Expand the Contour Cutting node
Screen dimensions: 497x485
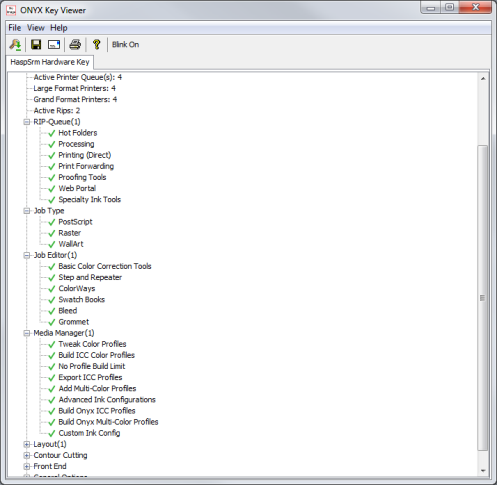pyautogui.click(x=27, y=455)
